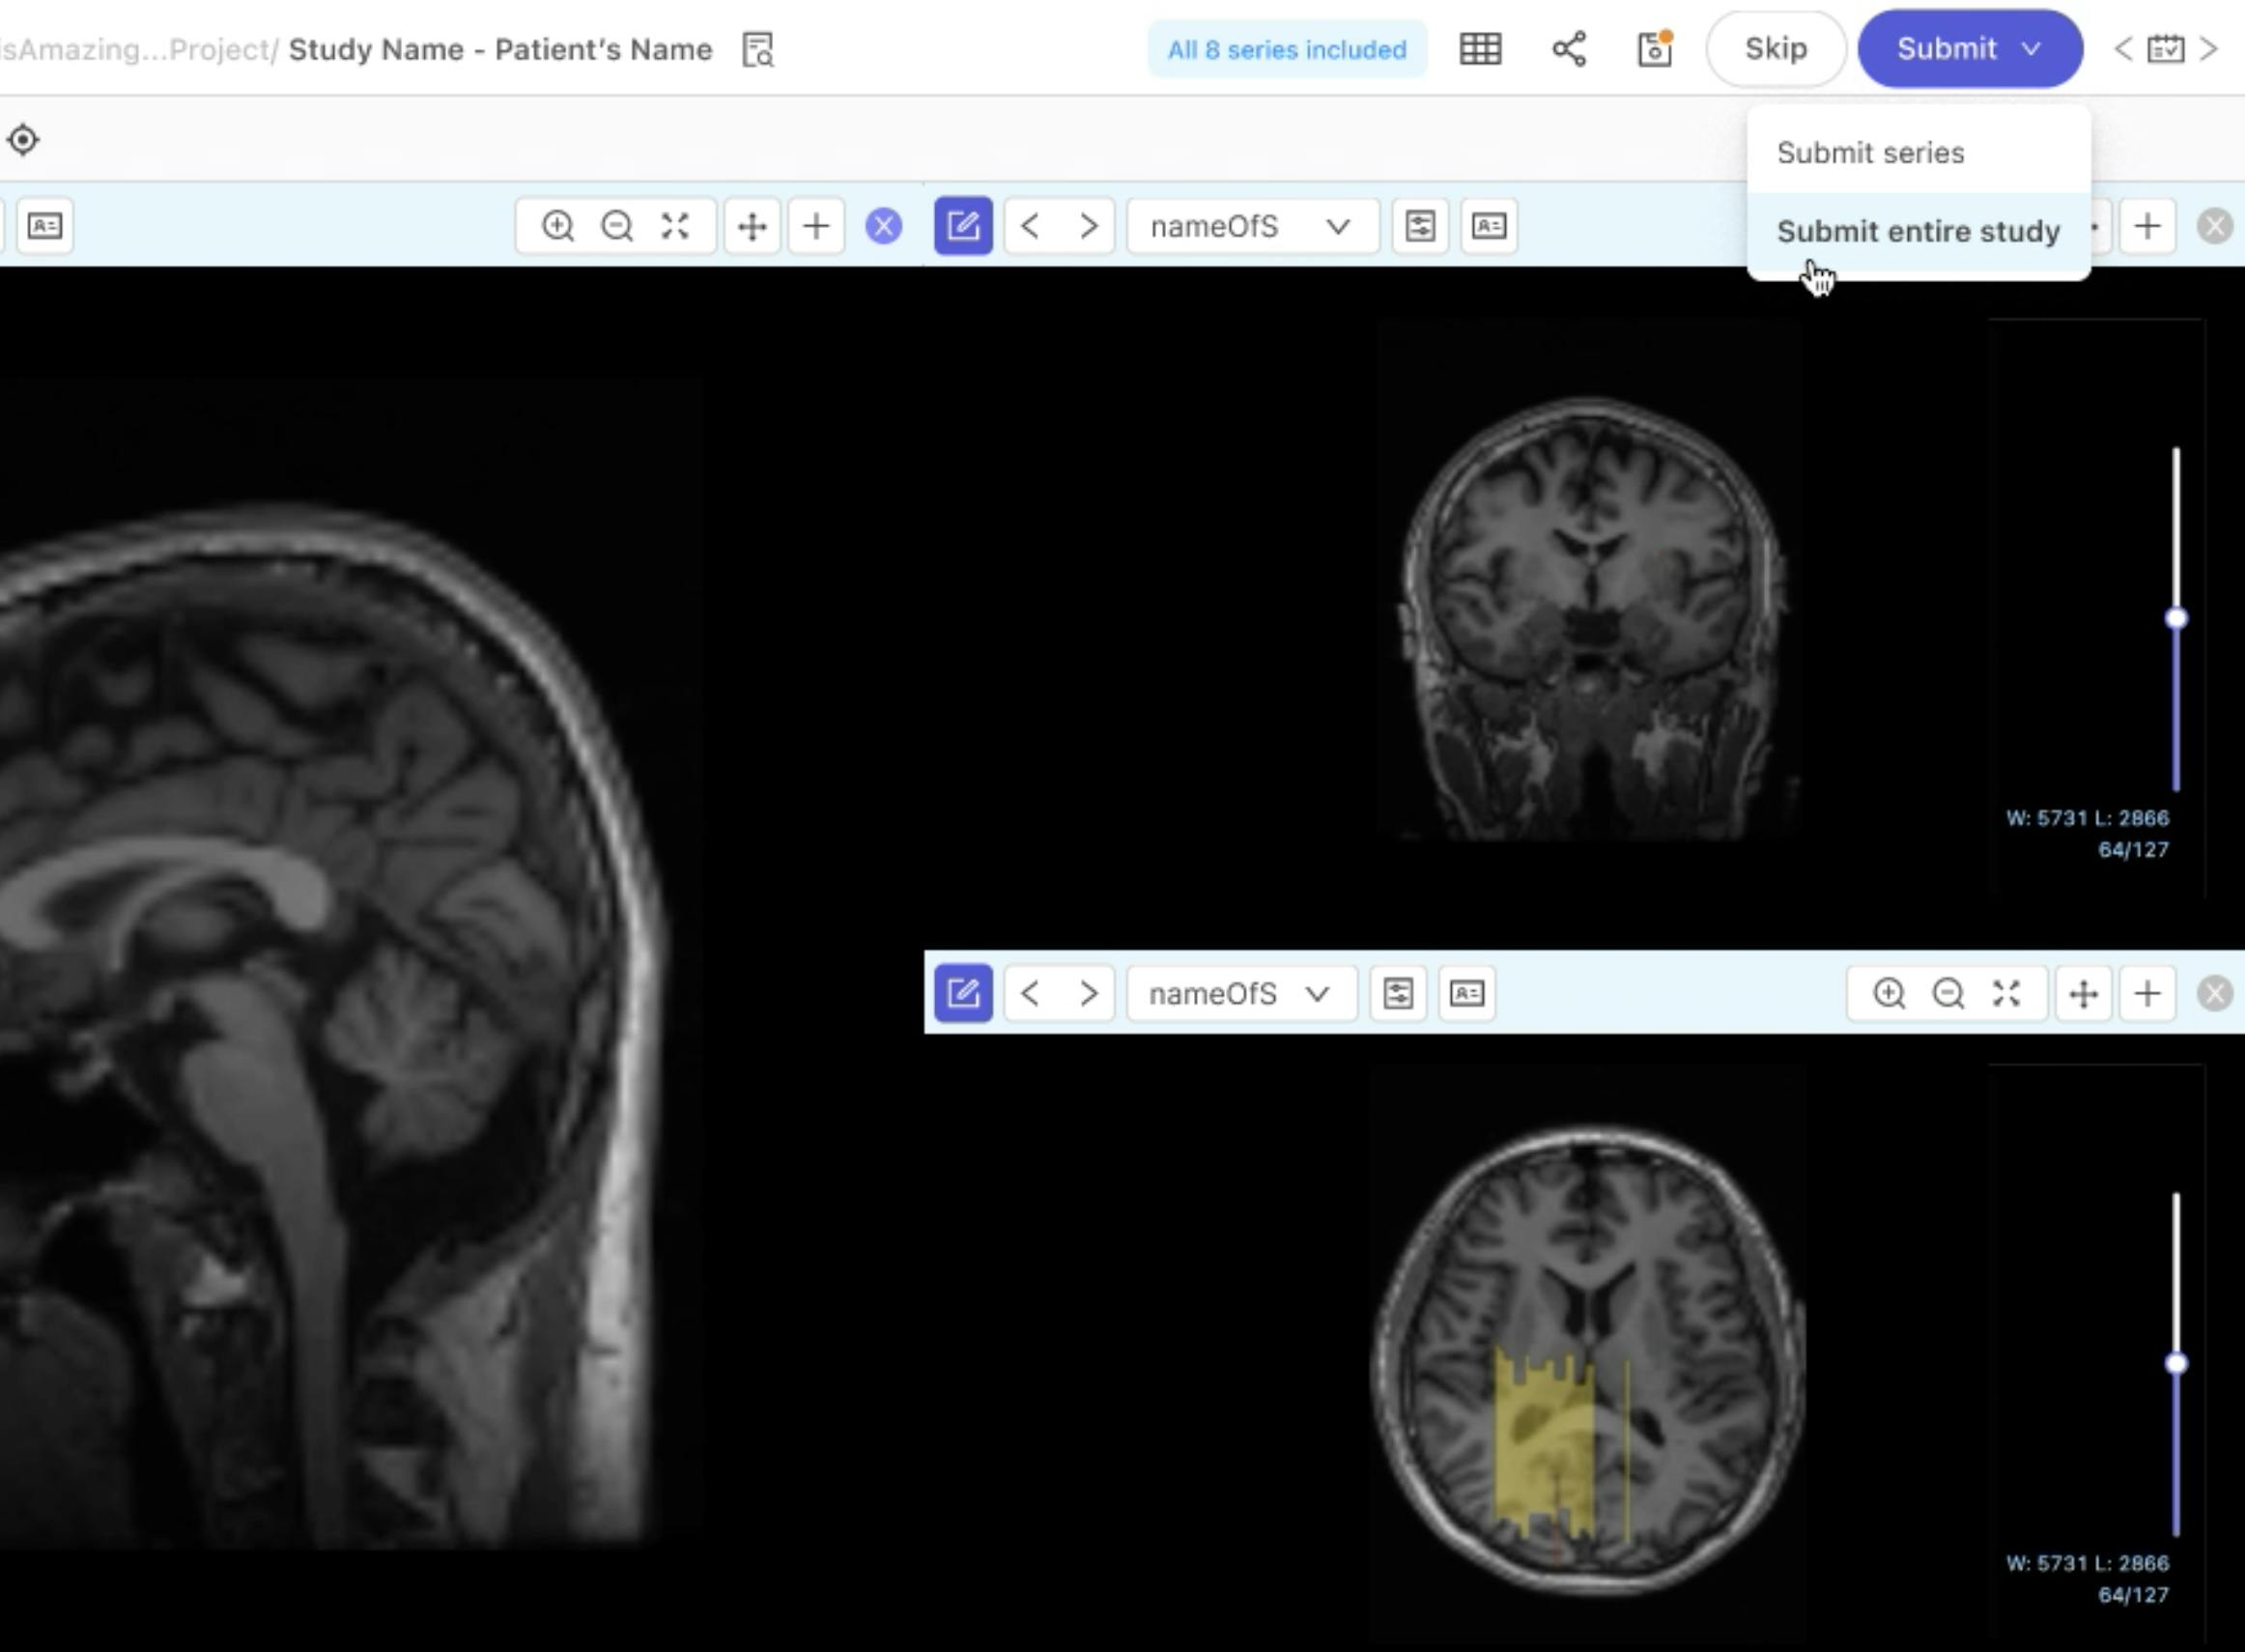This screenshot has height=1652, width=2245.
Task: Open the nameOfS series dropdown in axial viewport
Action: pos(1241,993)
